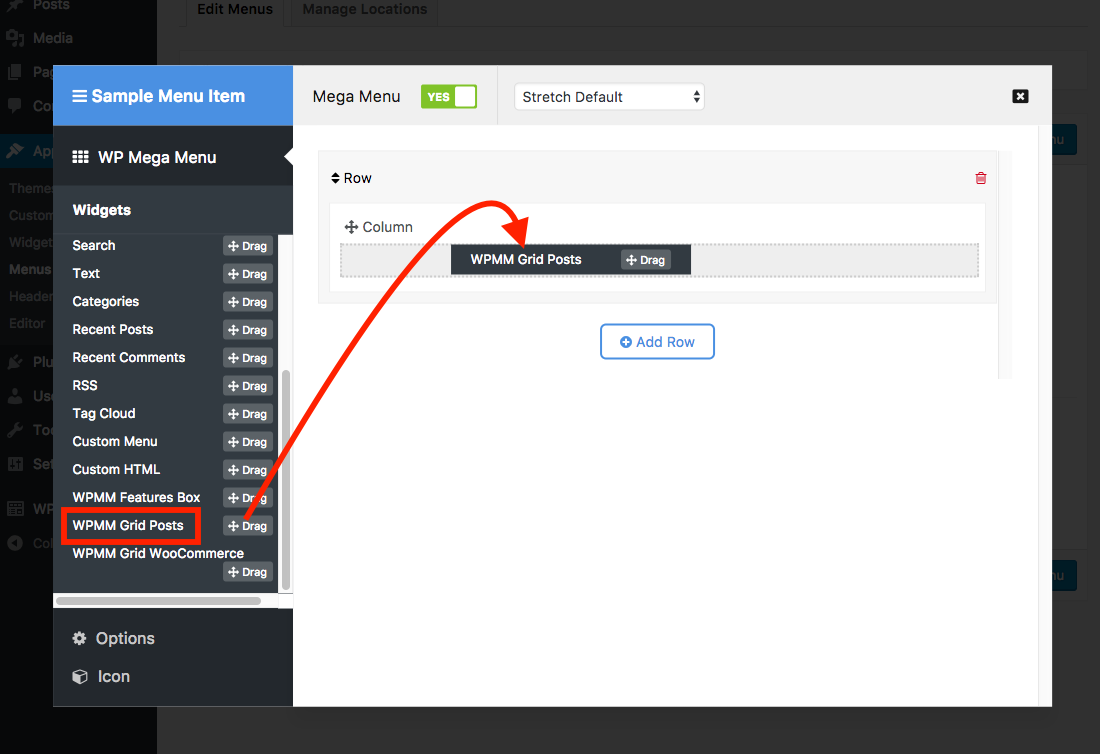The width and height of the screenshot is (1100, 754).
Task: Delete the Row with trash icon
Action: pyautogui.click(x=981, y=178)
